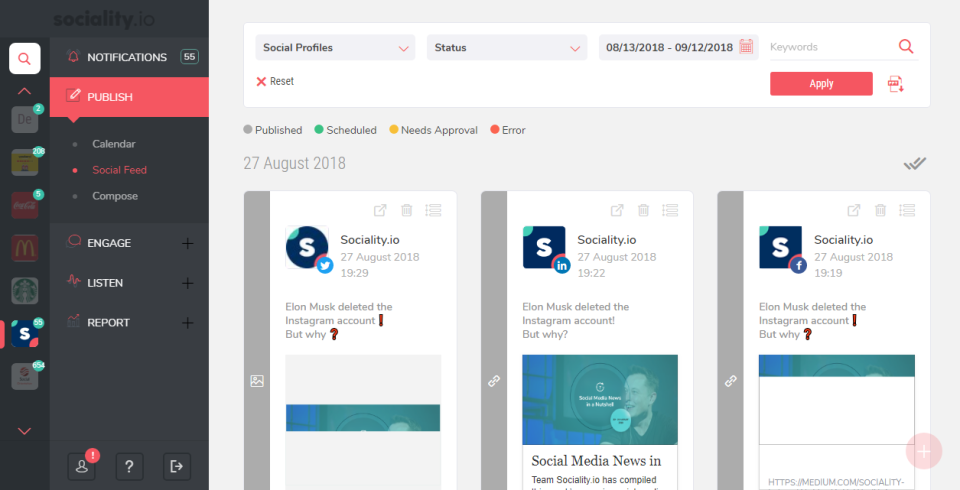Open the 19:22 LinkedIn post externally
The height and width of the screenshot is (490, 960).
pos(617,210)
